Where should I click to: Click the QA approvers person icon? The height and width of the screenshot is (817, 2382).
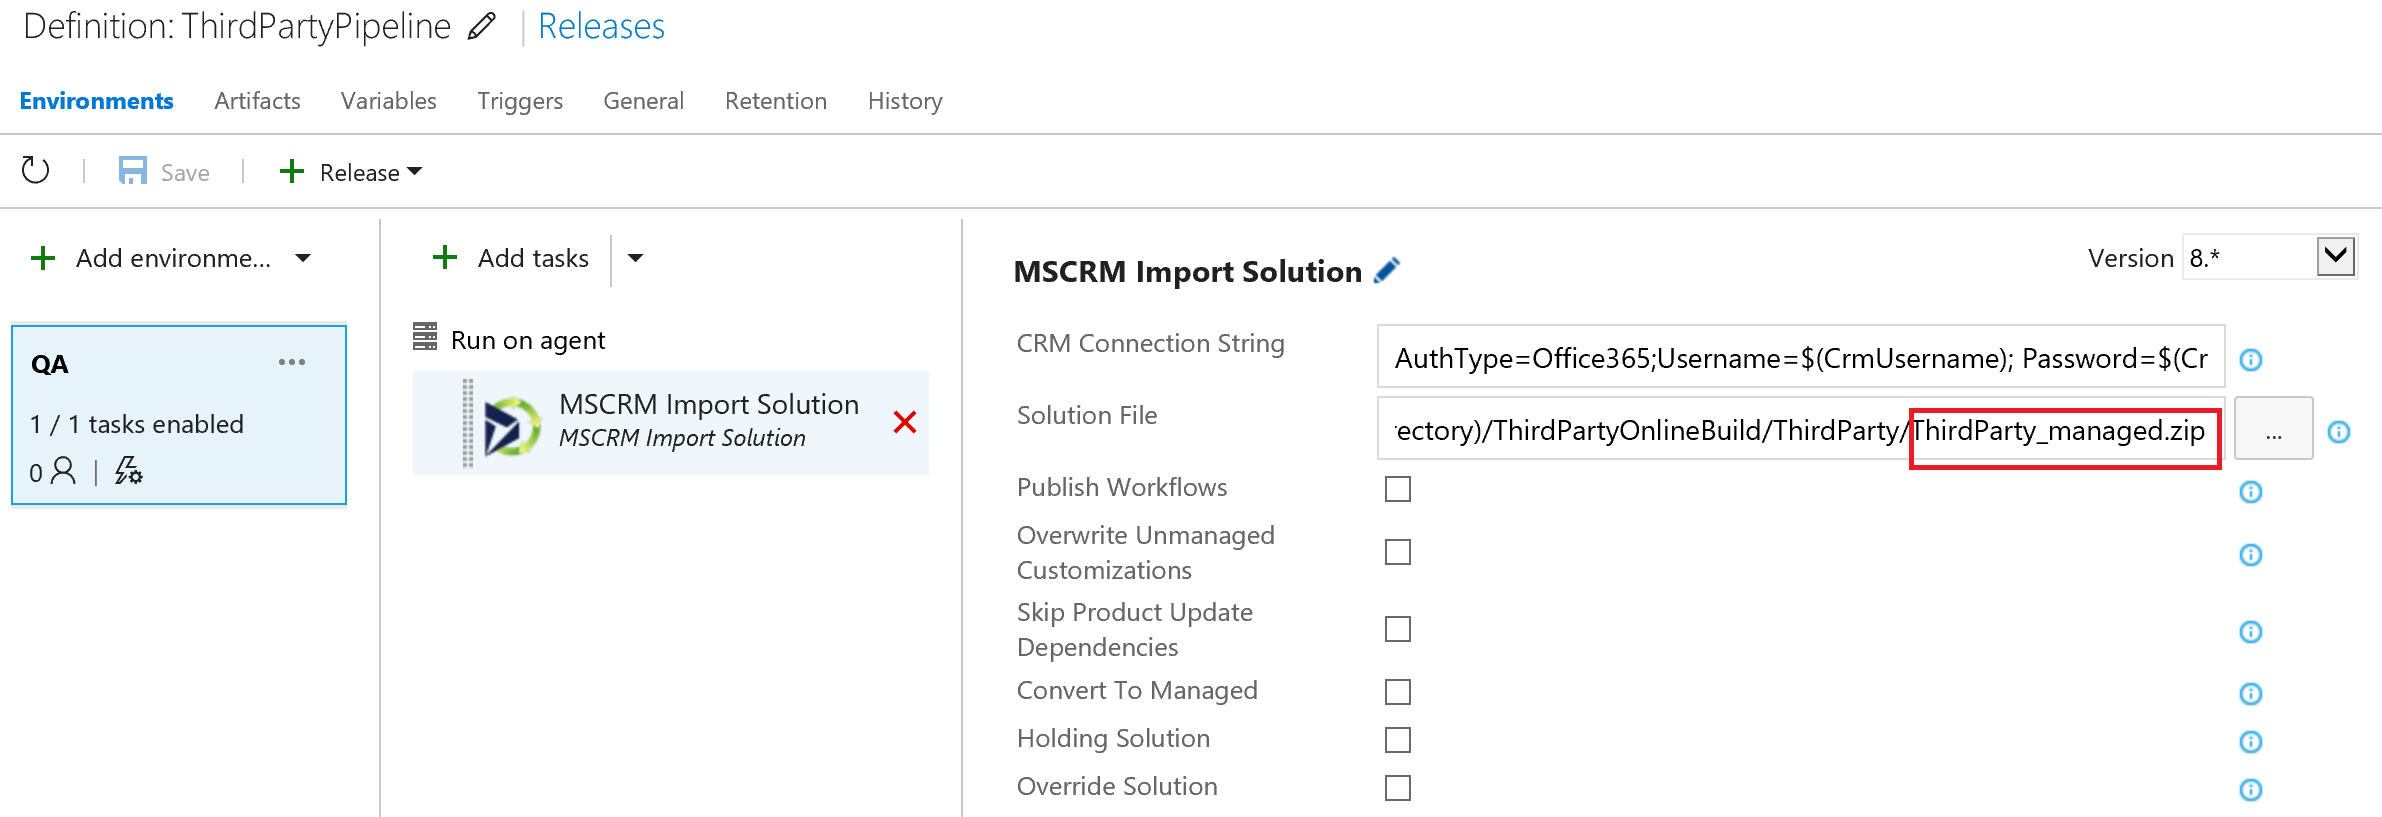(x=63, y=471)
